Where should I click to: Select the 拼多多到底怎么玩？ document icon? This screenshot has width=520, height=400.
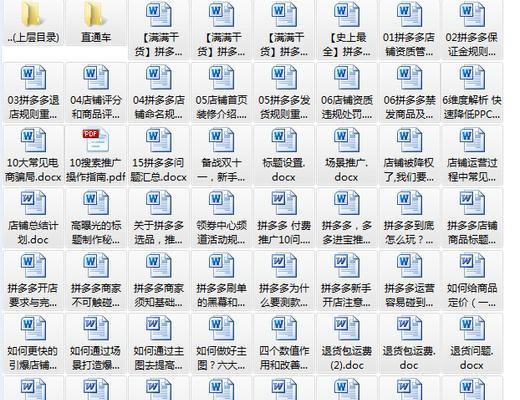point(409,203)
